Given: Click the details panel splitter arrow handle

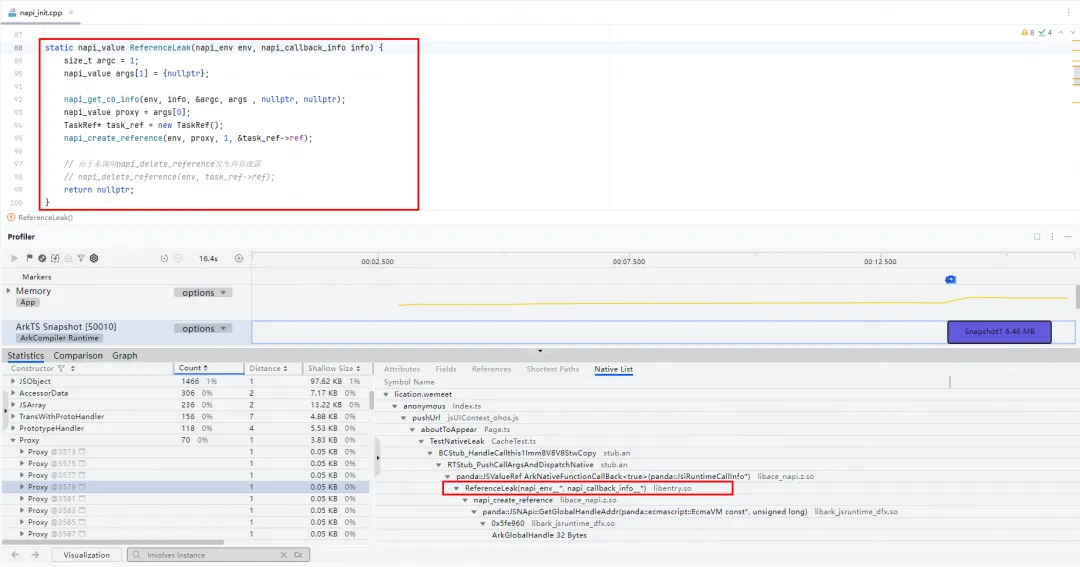Looking at the screenshot, I should point(377,457).
